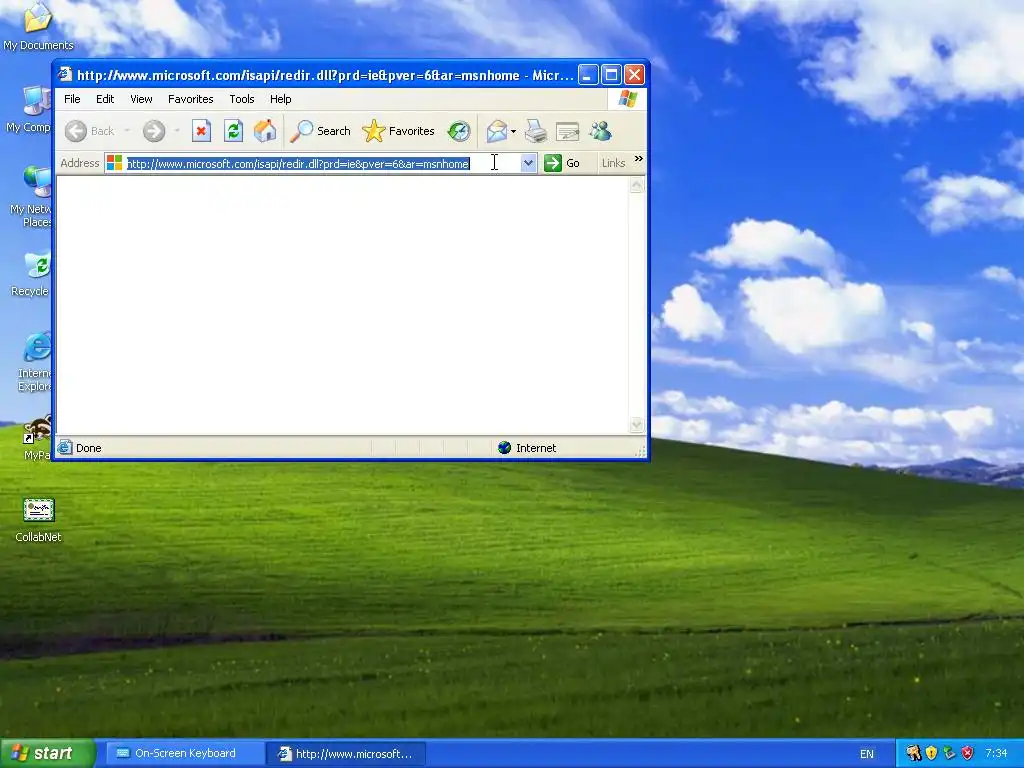Print the page with printer icon
1024x768 pixels.
click(x=536, y=131)
